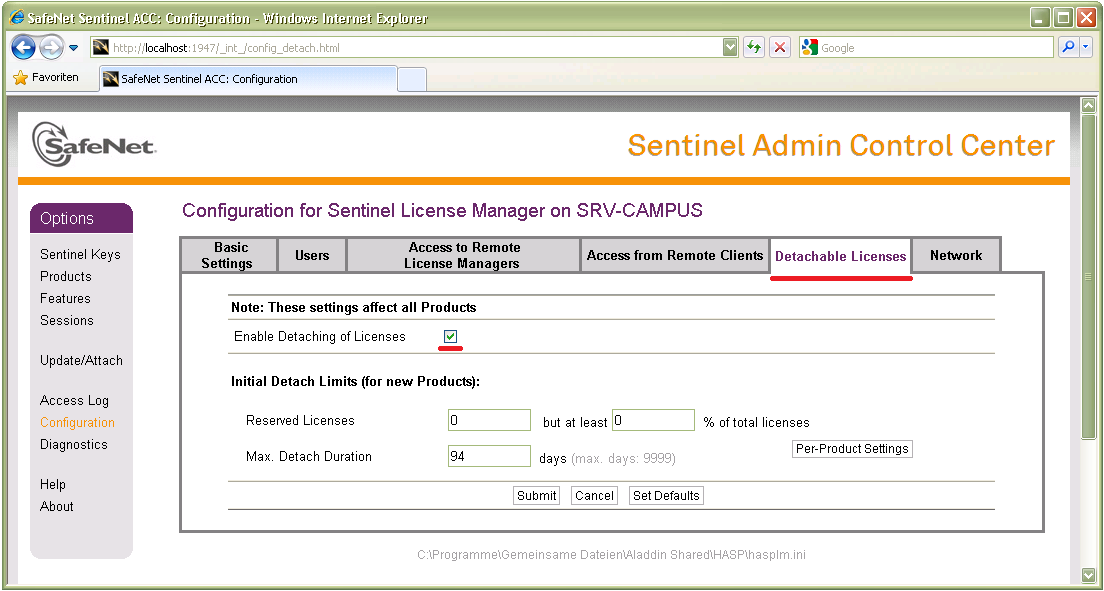Click the Sentinel Admin Control Center heading
The height and width of the screenshot is (591, 1104).
tap(841, 145)
